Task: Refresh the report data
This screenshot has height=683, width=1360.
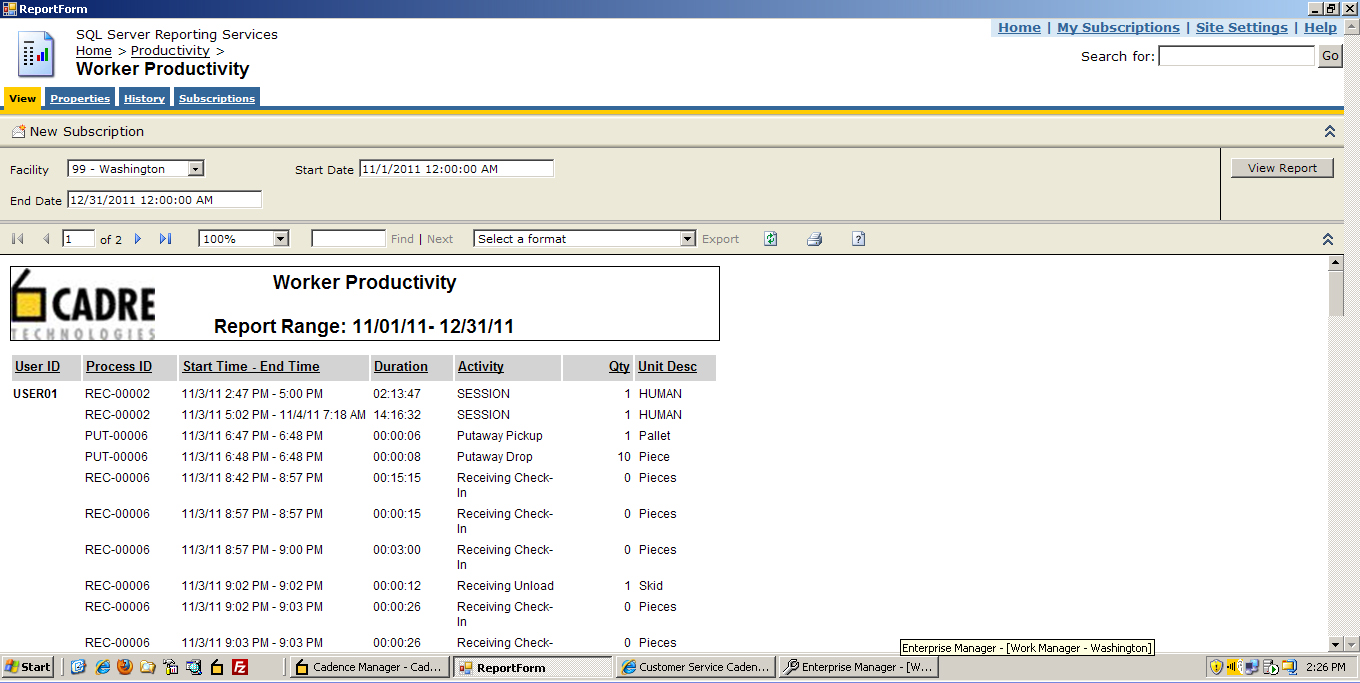Action: [x=770, y=238]
